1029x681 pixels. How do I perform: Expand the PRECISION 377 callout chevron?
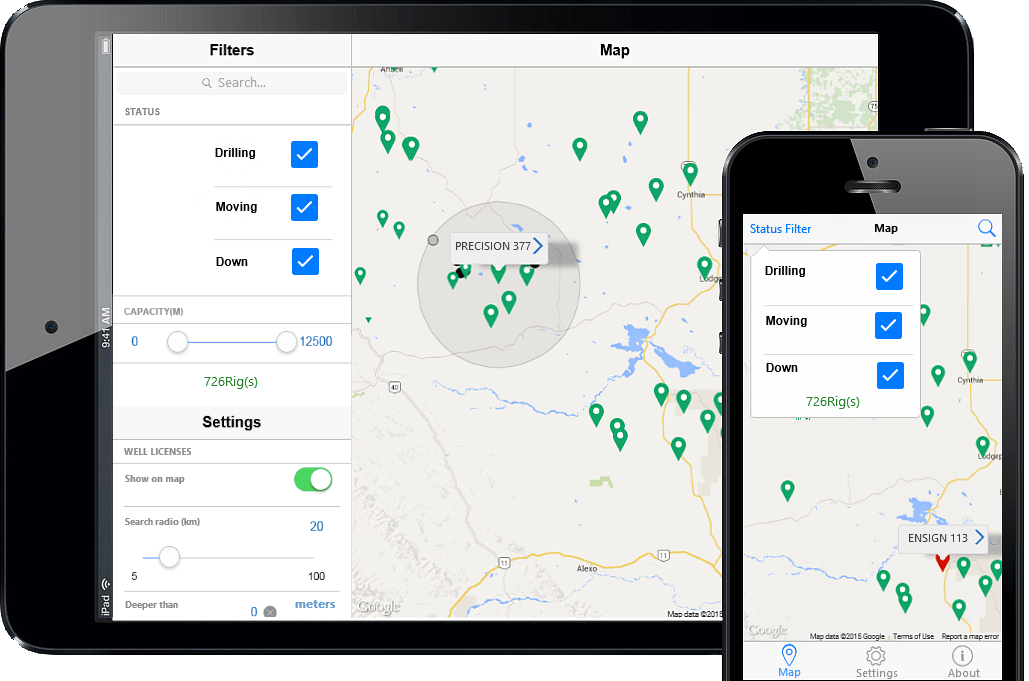[538, 246]
